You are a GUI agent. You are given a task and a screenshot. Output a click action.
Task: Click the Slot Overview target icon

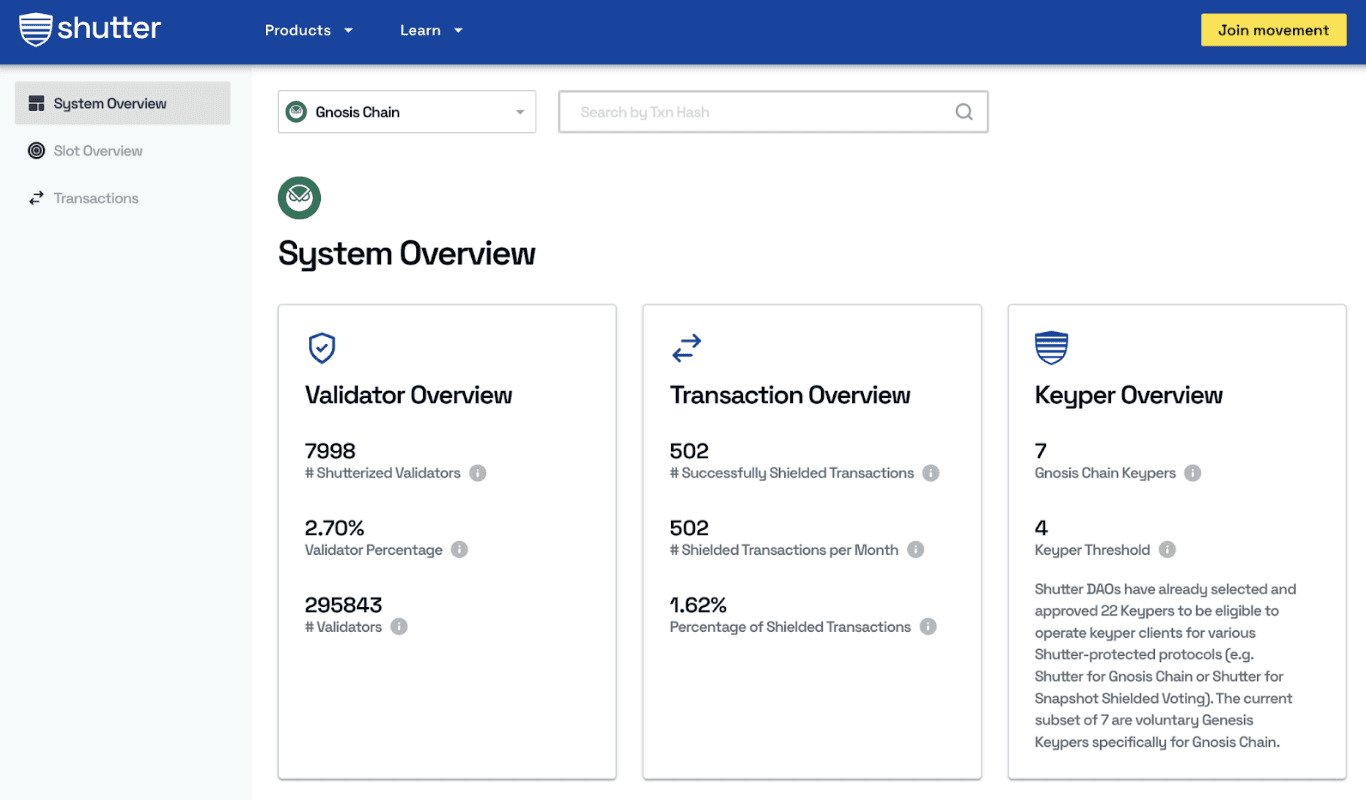(x=37, y=151)
